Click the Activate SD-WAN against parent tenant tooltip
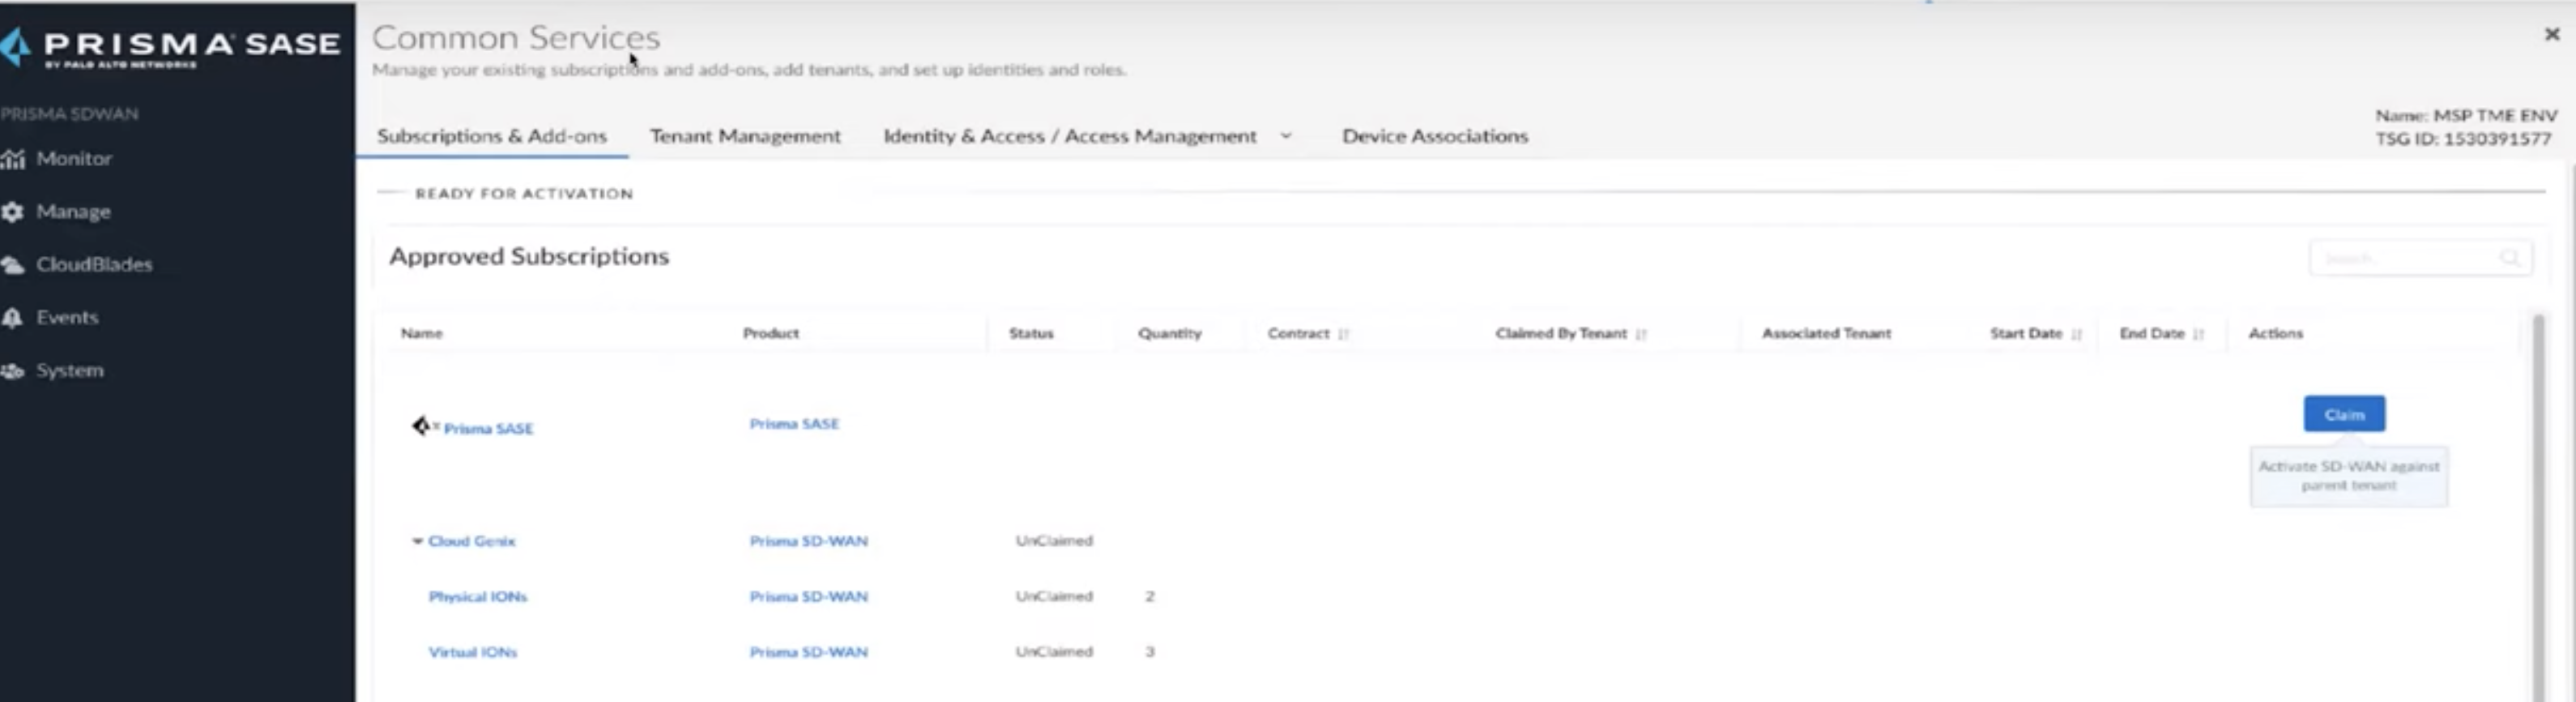The image size is (2576, 702). [2349, 476]
